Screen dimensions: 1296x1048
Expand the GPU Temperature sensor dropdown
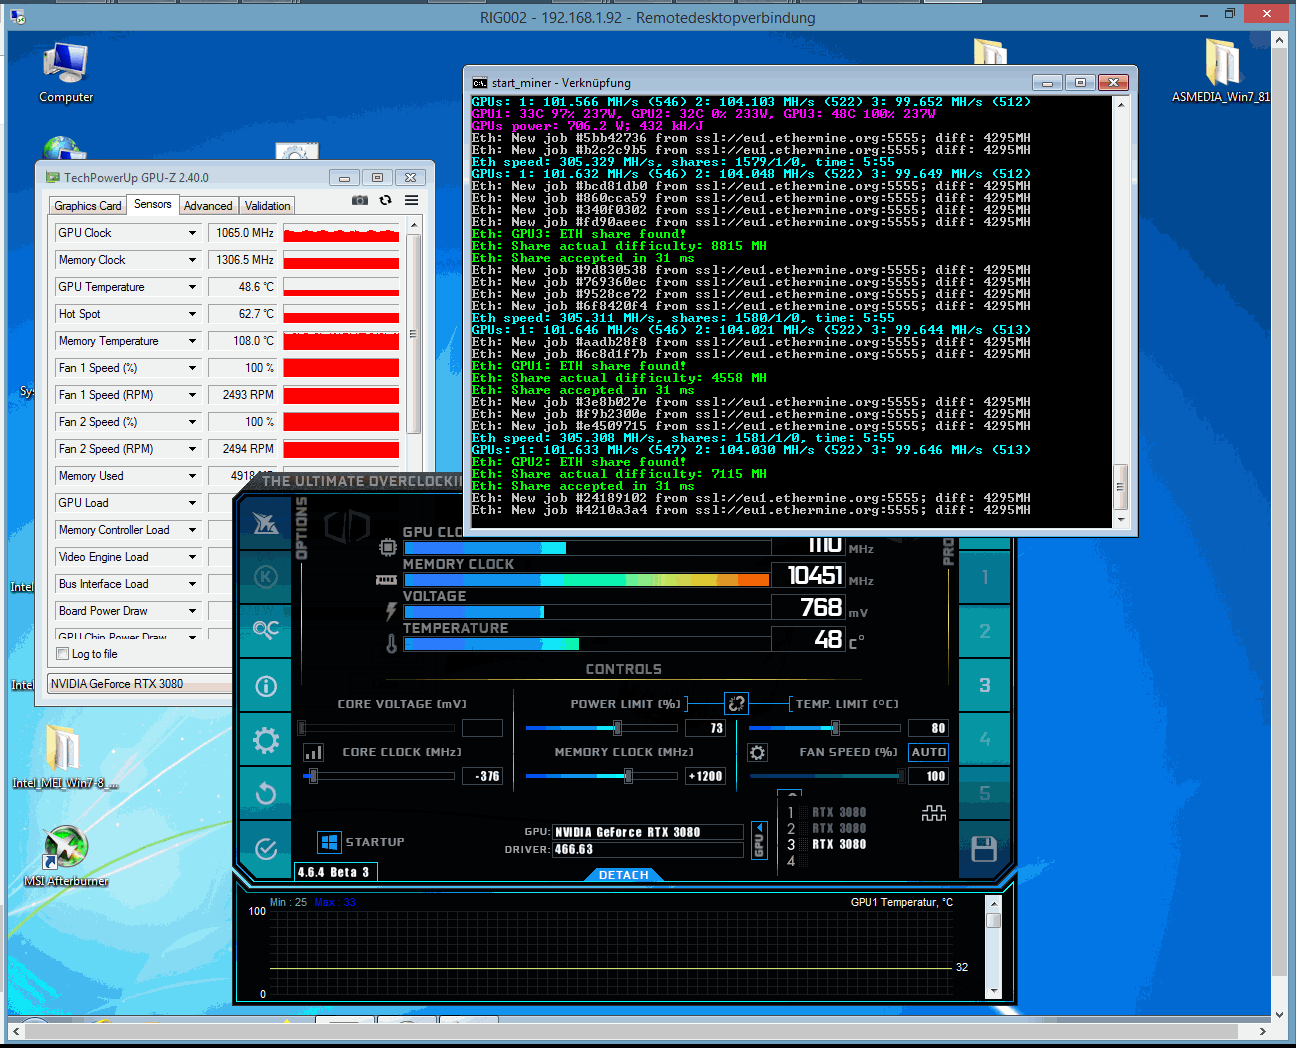(192, 287)
